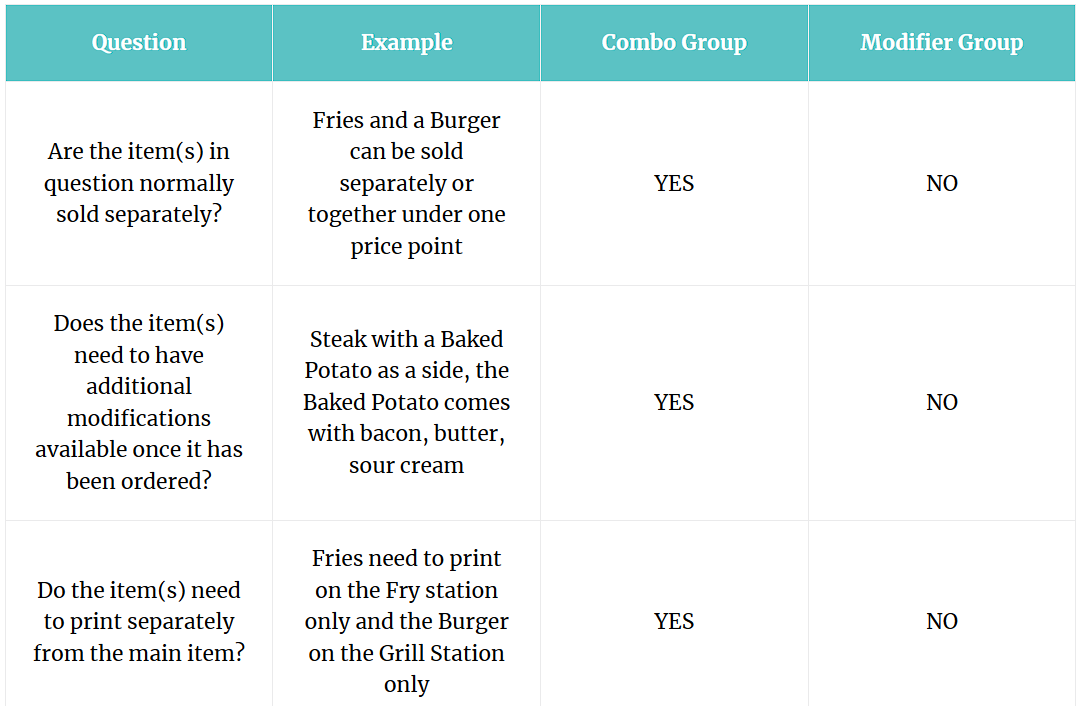Viewport: 1081px width, 706px height.
Task: Select the 'Fries and a Burger' example cell
Action: pyautogui.click(x=406, y=183)
